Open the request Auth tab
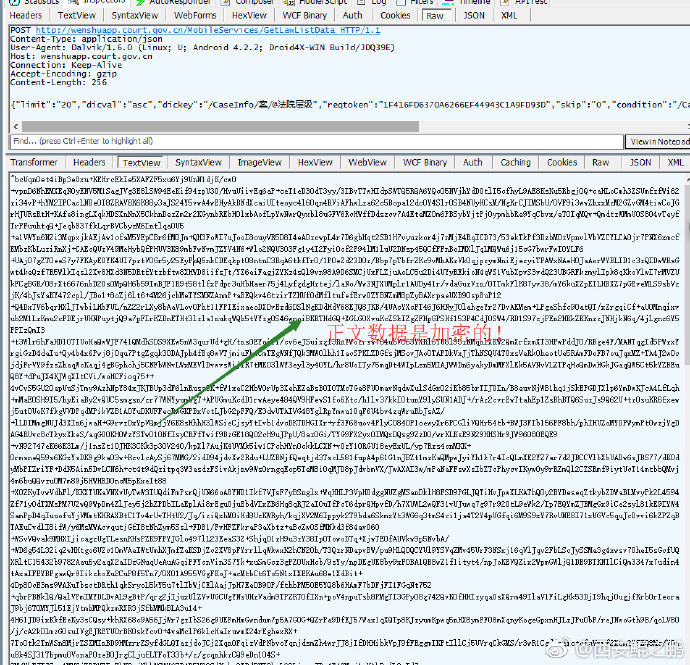Viewport: 690px width, 665px height. (352, 15)
